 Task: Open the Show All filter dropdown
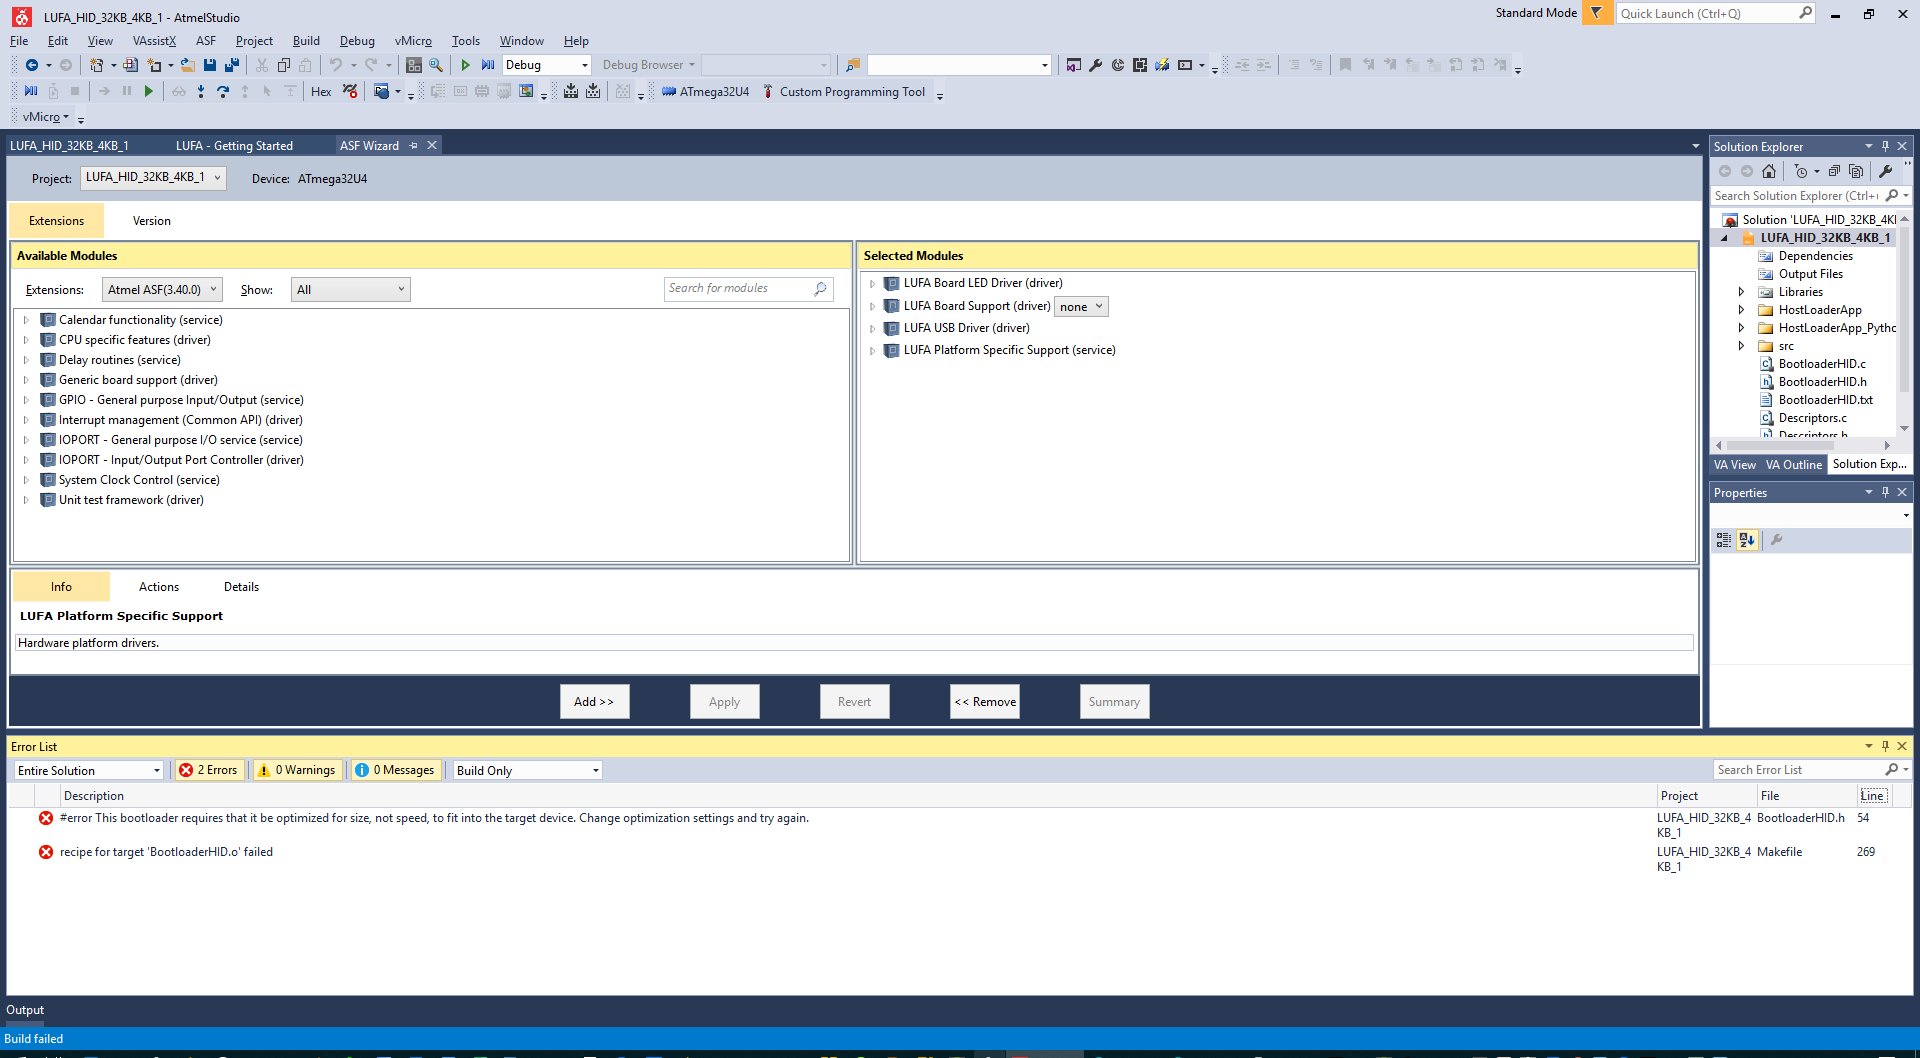pyautogui.click(x=350, y=290)
